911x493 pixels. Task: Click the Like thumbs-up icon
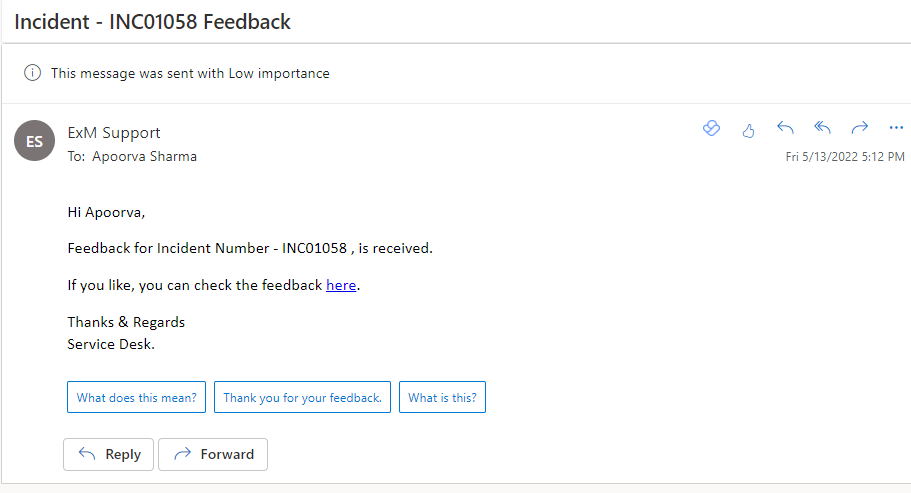748,129
